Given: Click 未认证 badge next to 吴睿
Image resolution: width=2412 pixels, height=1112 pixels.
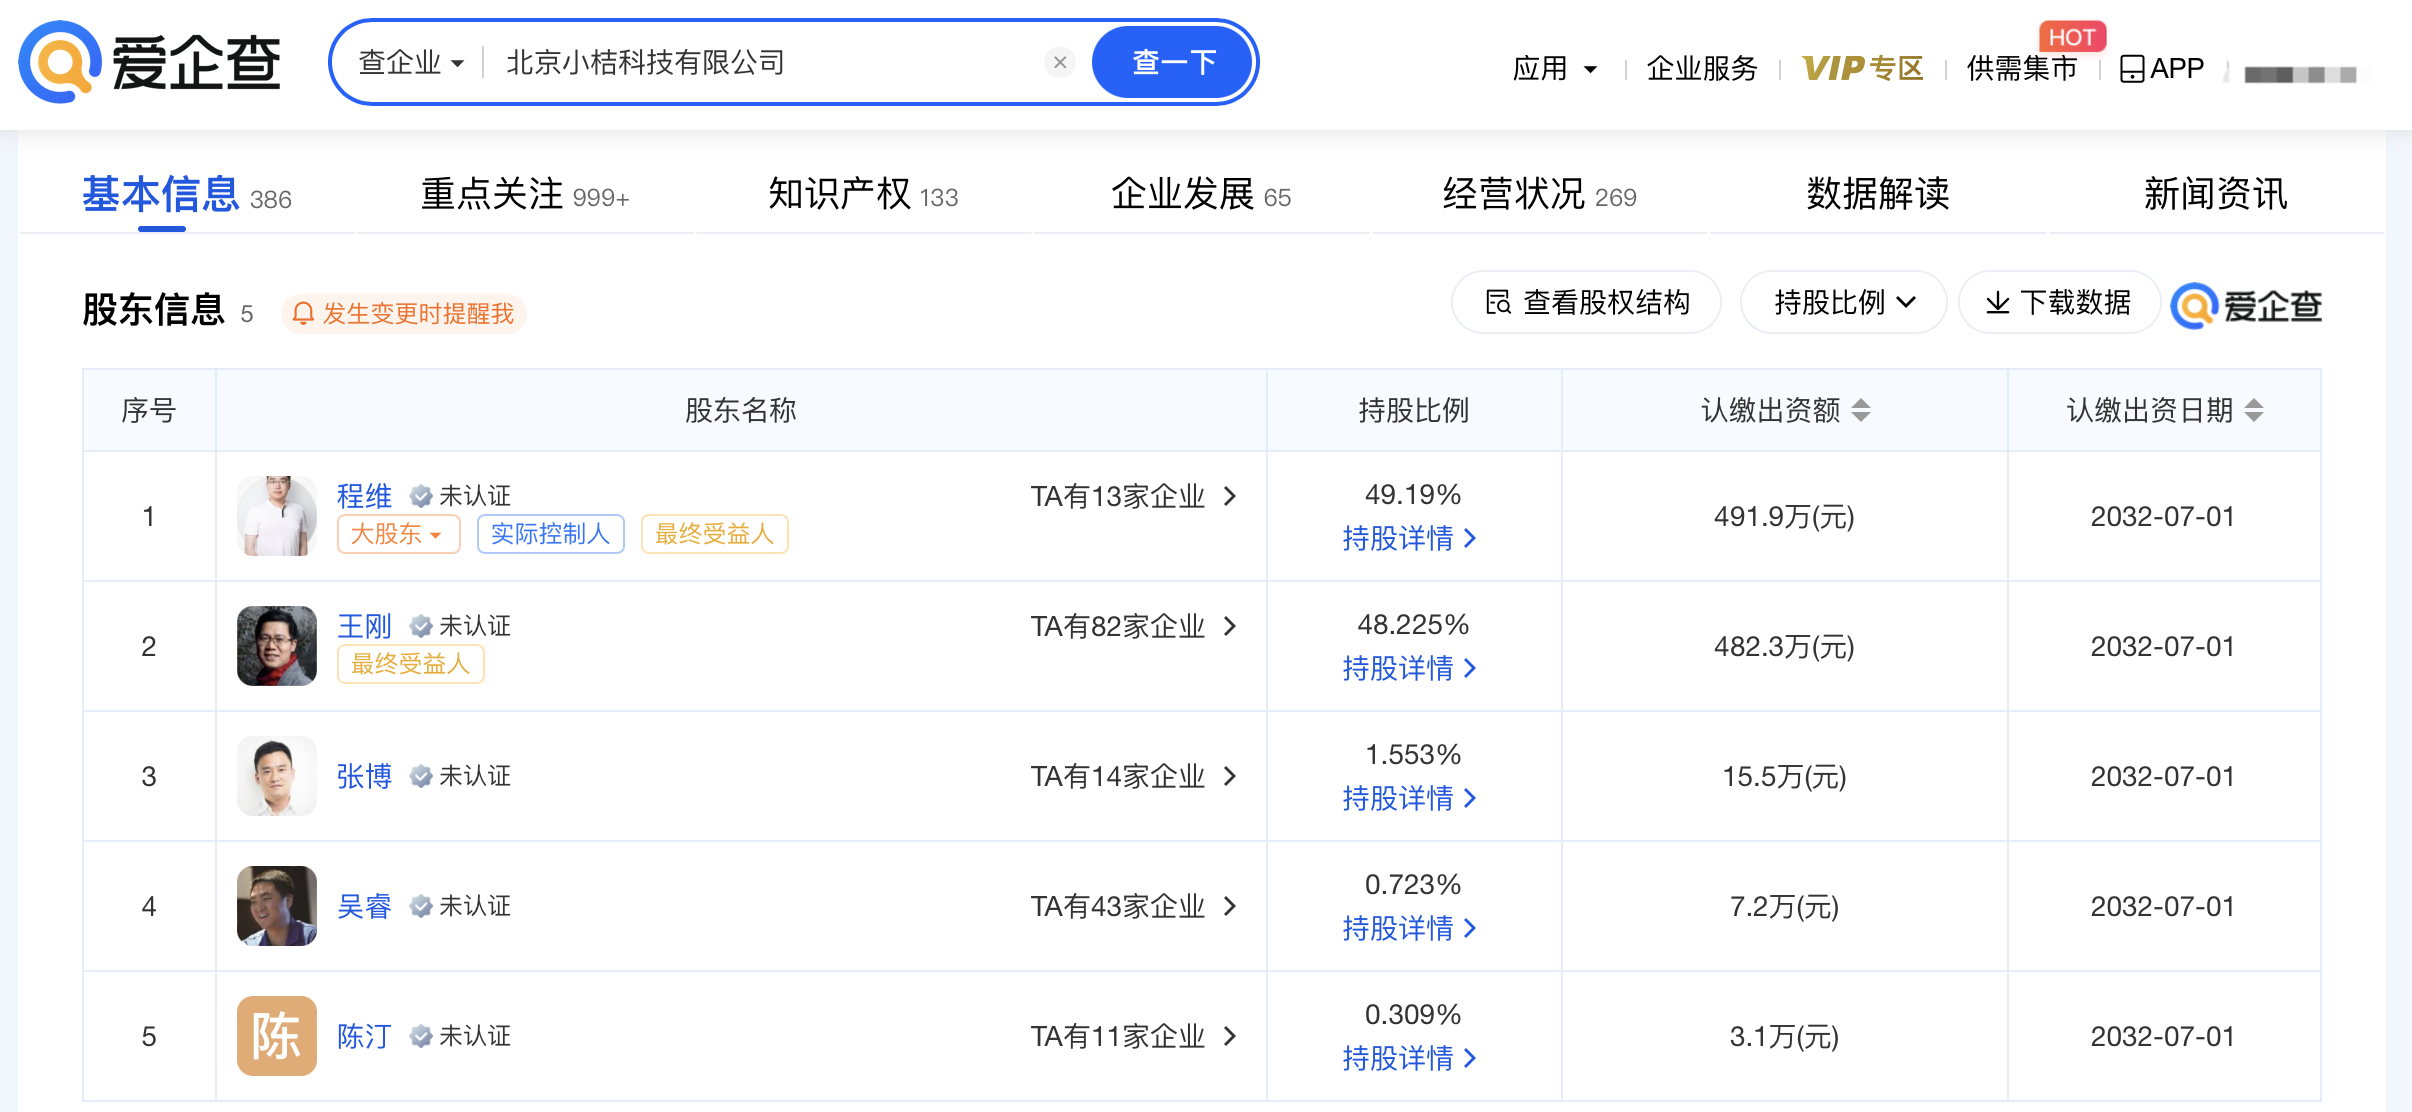Looking at the screenshot, I should click(461, 906).
